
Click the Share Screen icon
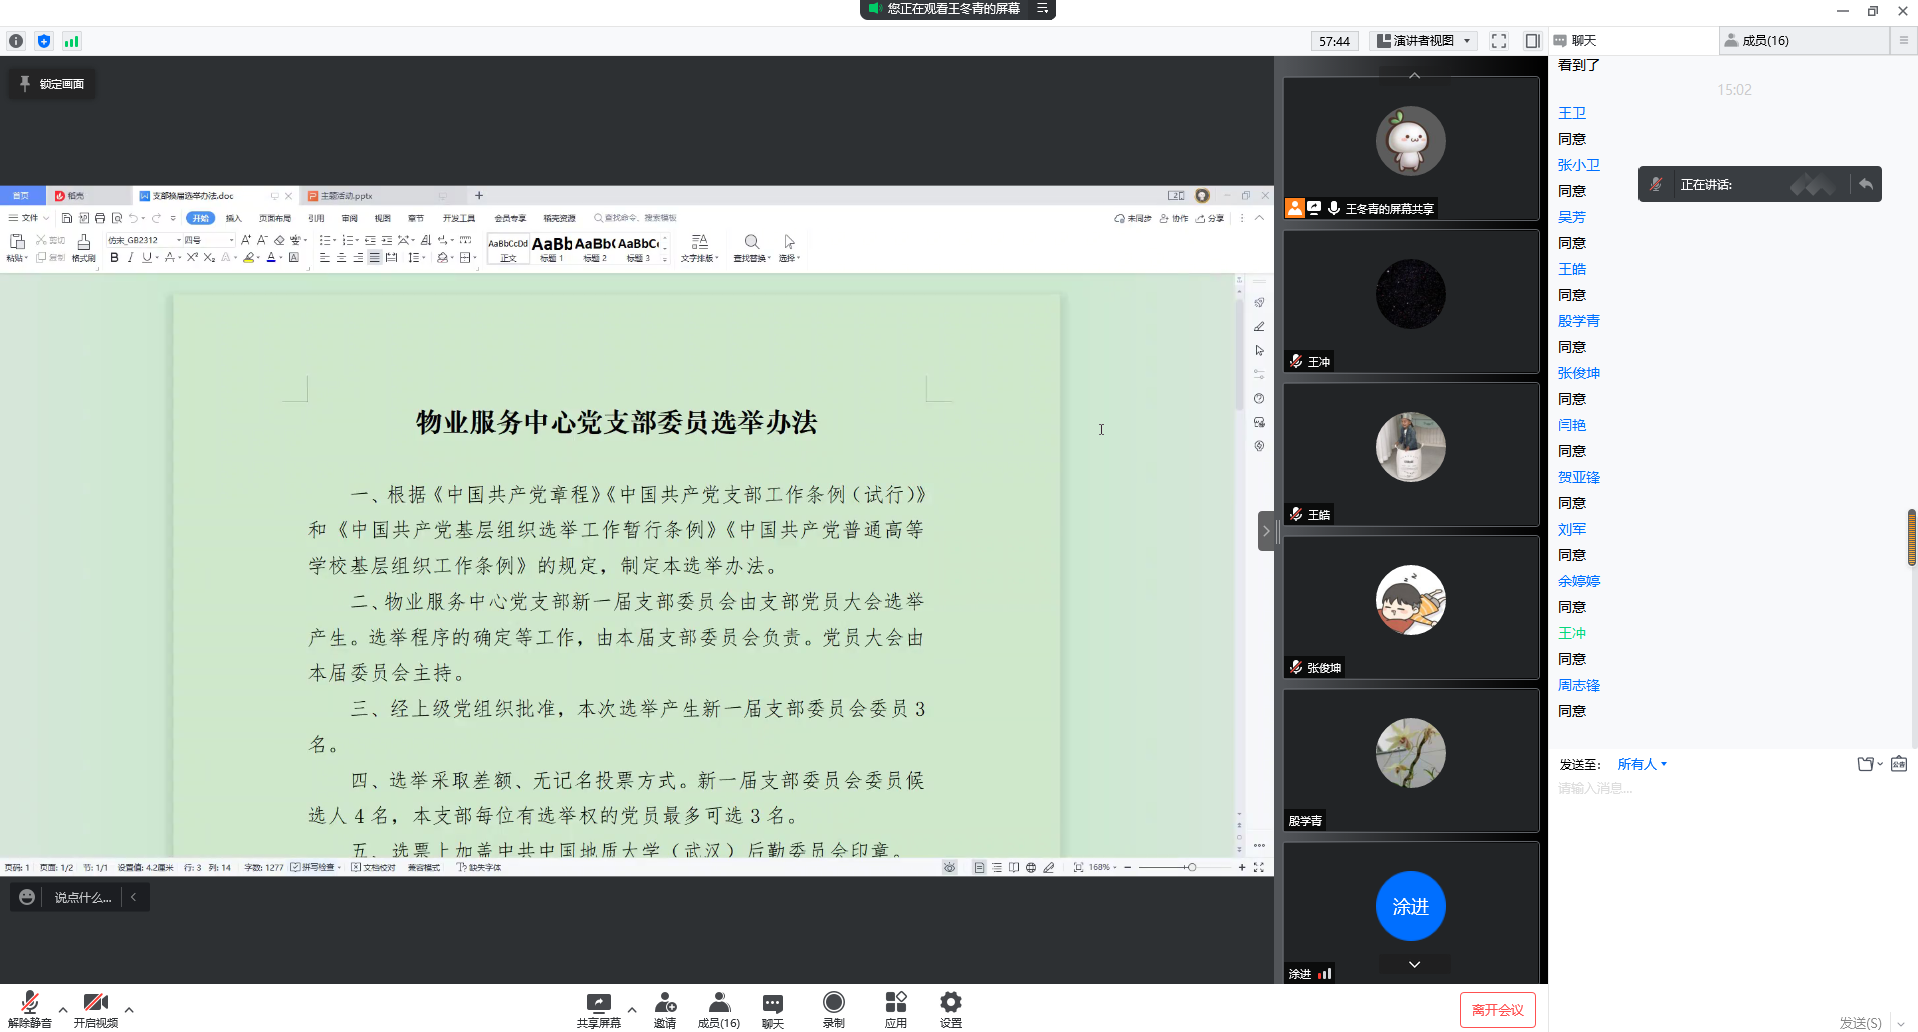pyautogui.click(x=598, y=1003)
